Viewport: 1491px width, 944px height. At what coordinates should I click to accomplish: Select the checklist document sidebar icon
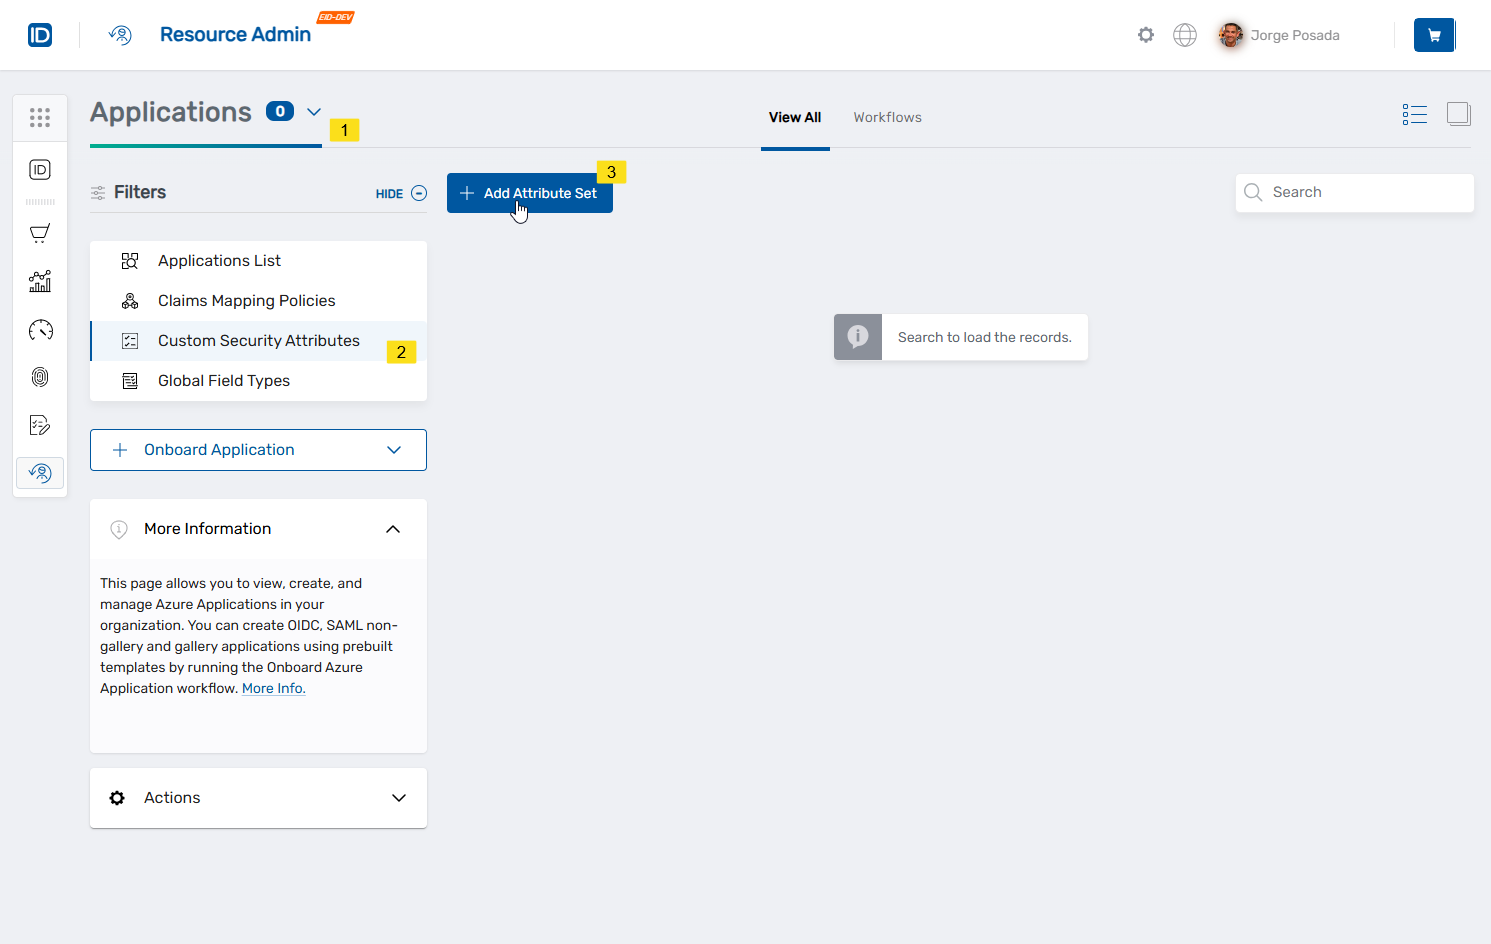point(40,425)
